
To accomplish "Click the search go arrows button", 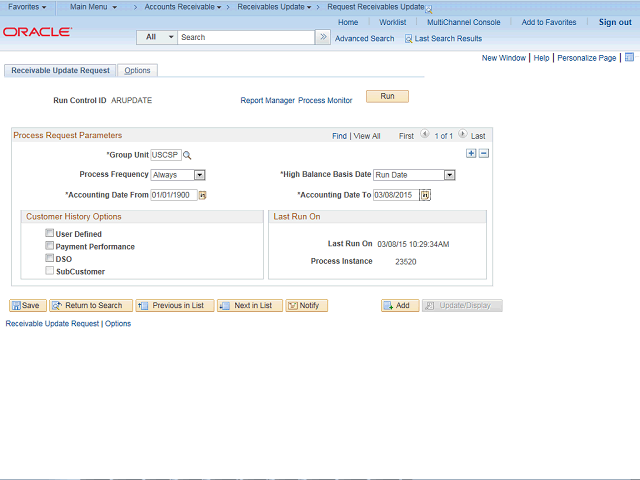I will pos(323,37).
